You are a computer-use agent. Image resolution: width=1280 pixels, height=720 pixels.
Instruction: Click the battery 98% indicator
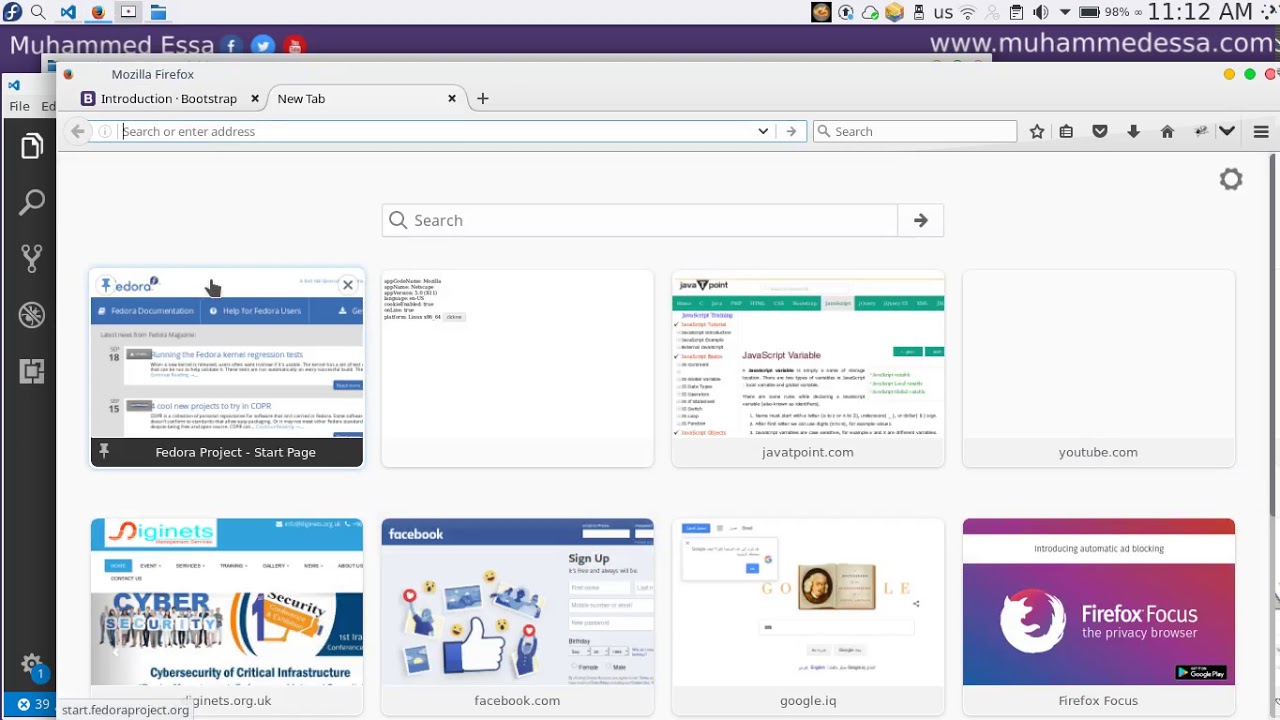(x=1102, y=13)
